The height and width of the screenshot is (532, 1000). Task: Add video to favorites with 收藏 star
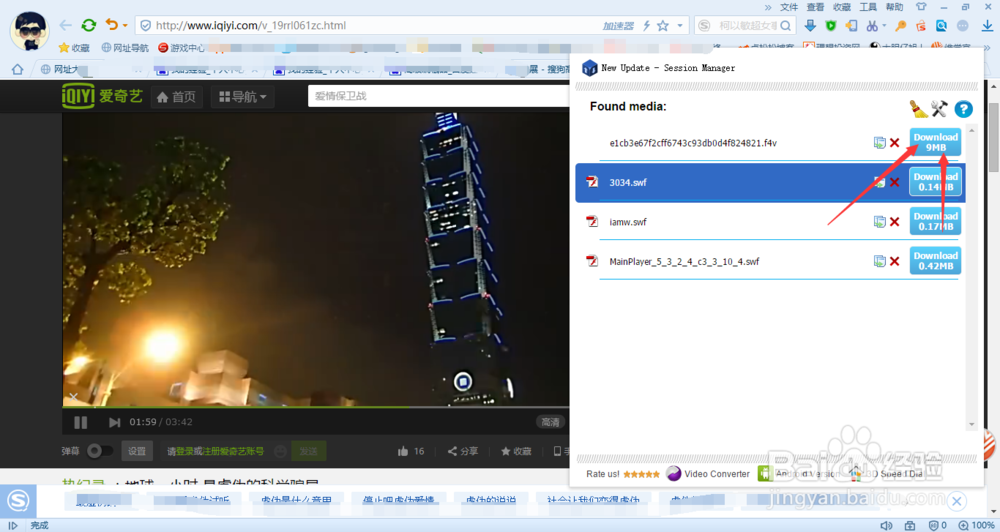coord(516,451)
